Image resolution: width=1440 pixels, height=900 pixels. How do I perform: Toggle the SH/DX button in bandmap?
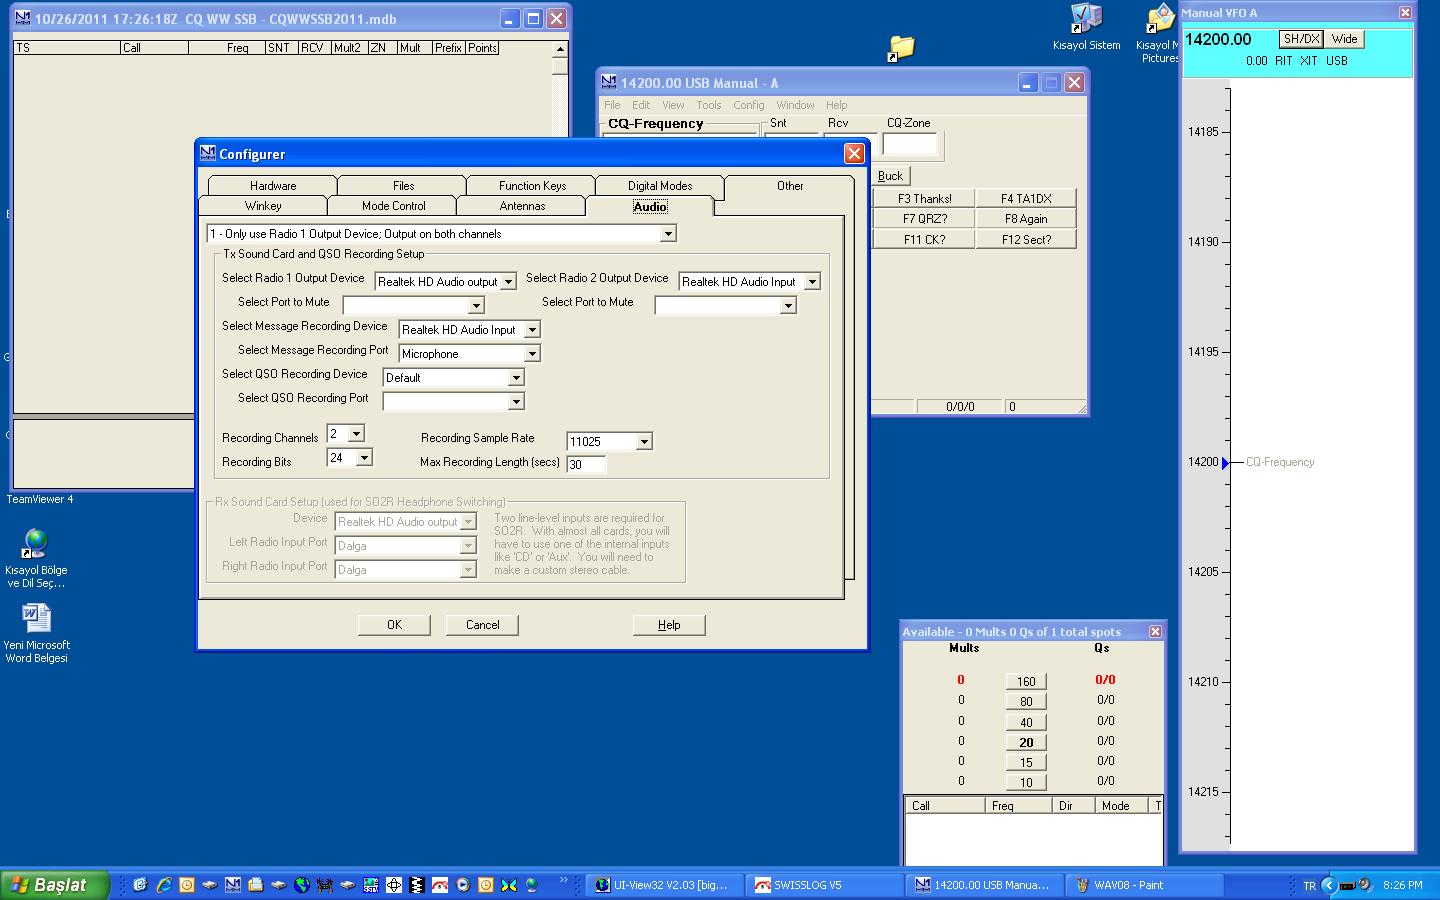pyautogui.click(x=1301, y=39)
